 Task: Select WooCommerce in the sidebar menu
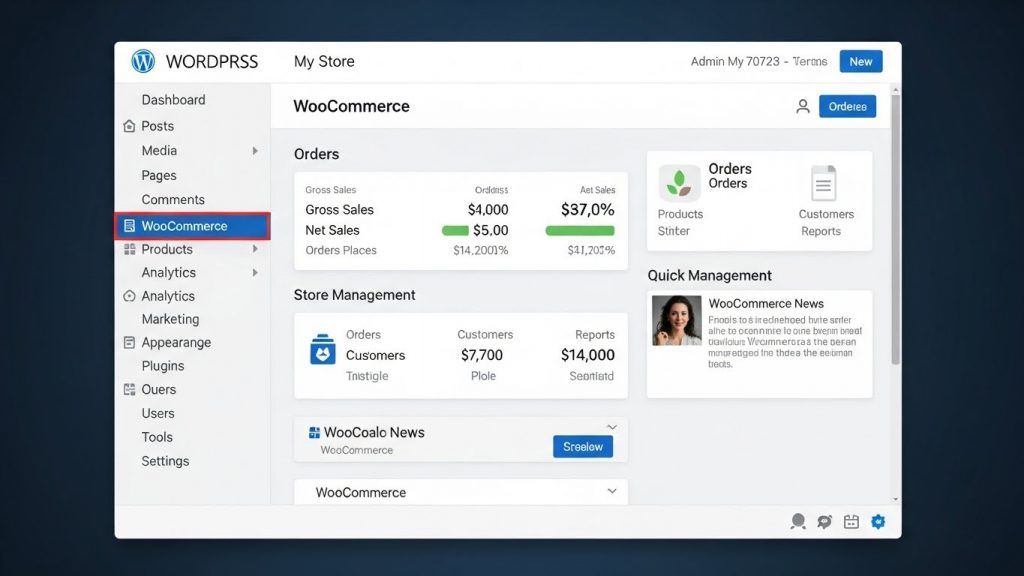coord(193,226)
